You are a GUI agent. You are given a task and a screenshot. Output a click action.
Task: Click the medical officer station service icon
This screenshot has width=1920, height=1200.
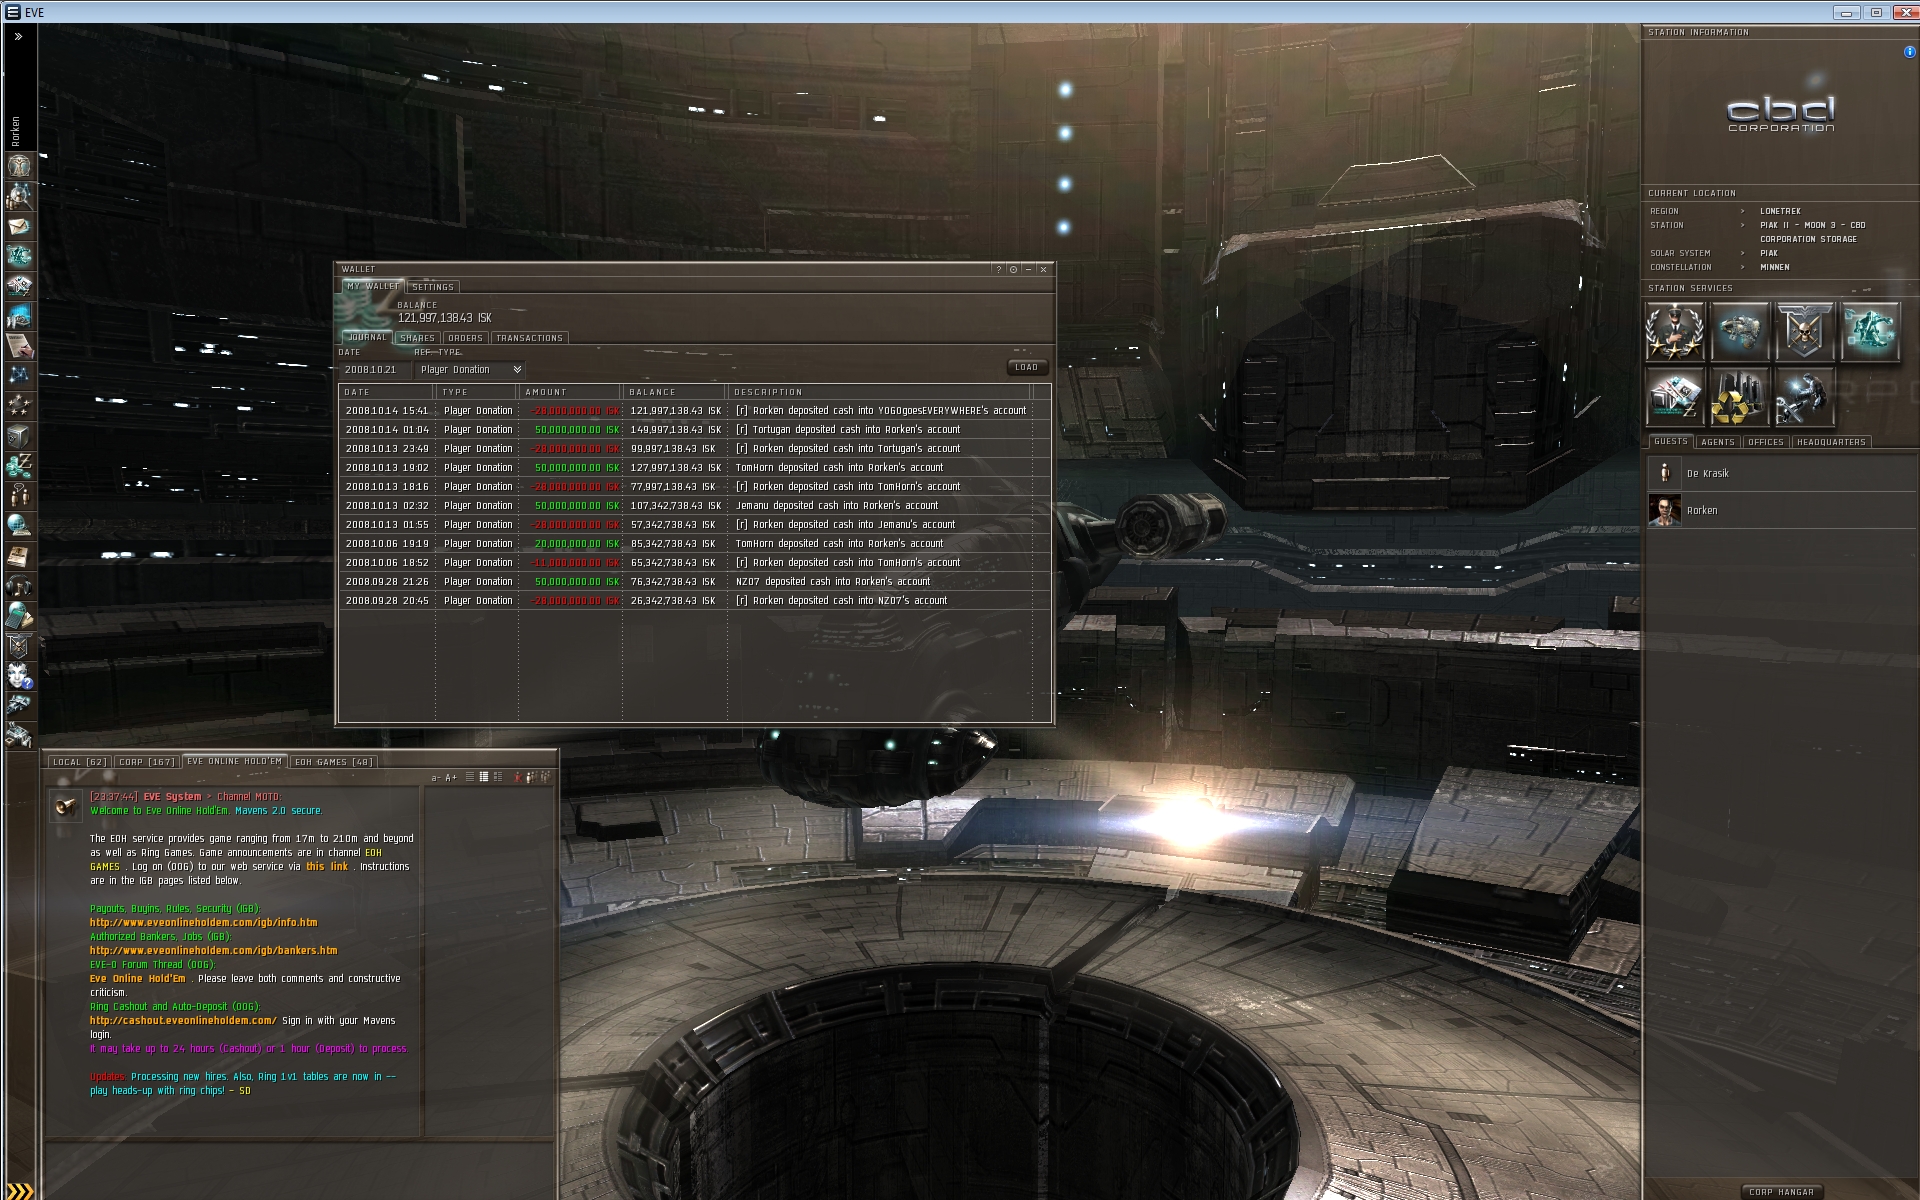pyautogui.click(x=1674, y=332)
